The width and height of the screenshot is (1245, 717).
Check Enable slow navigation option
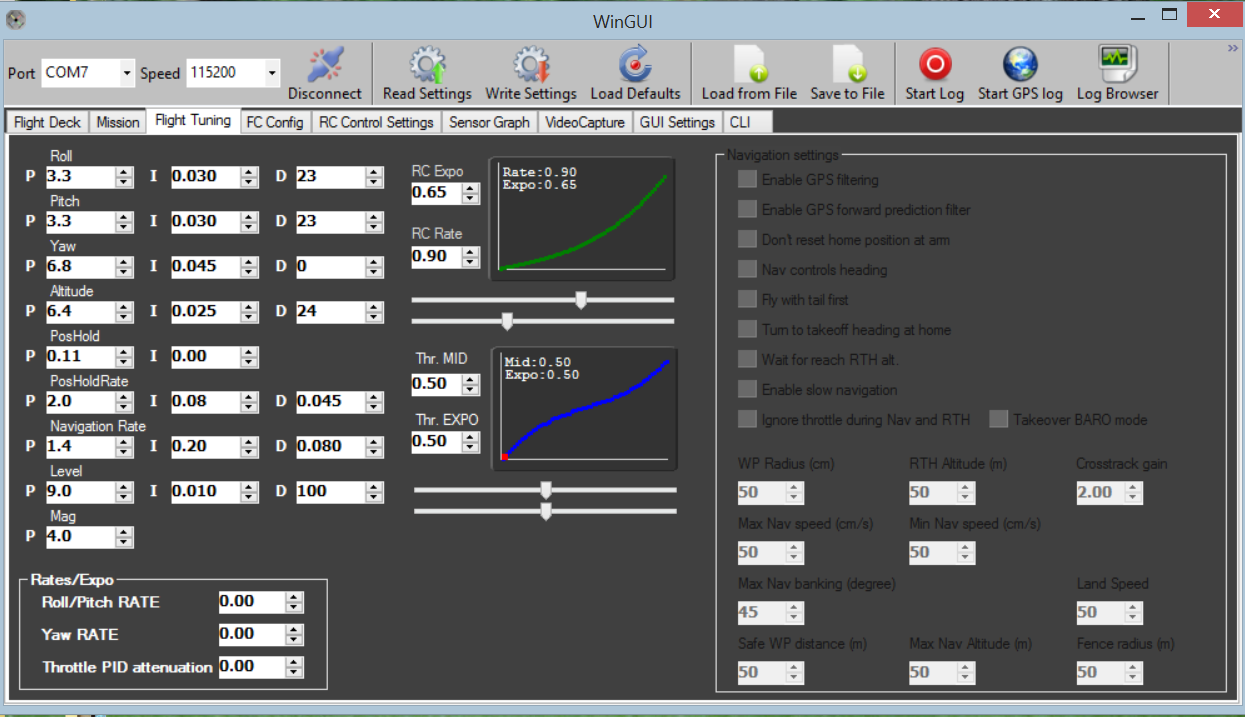[747, 390]
